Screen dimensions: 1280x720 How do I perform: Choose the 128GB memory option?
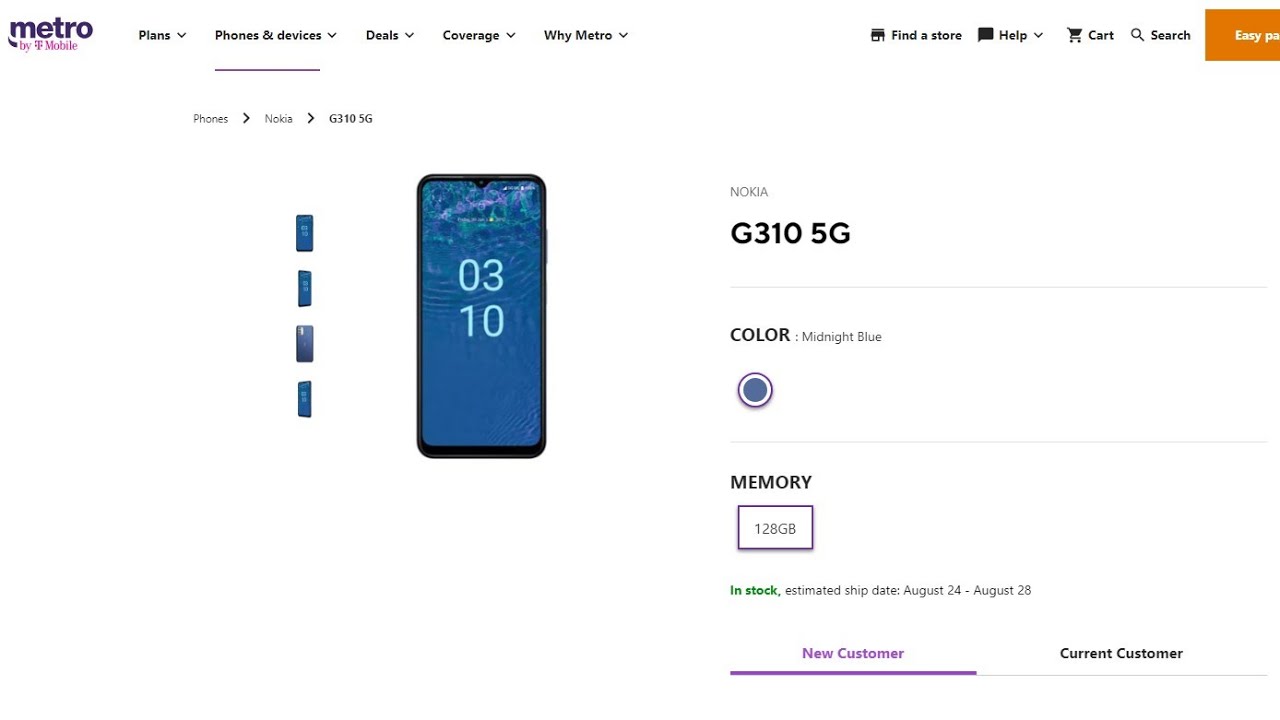[775, 528]
